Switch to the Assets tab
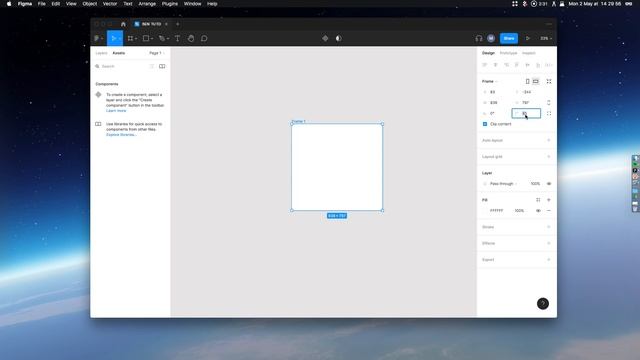The height and width of the screenshot is (360, 640). [x=119, y=53]
